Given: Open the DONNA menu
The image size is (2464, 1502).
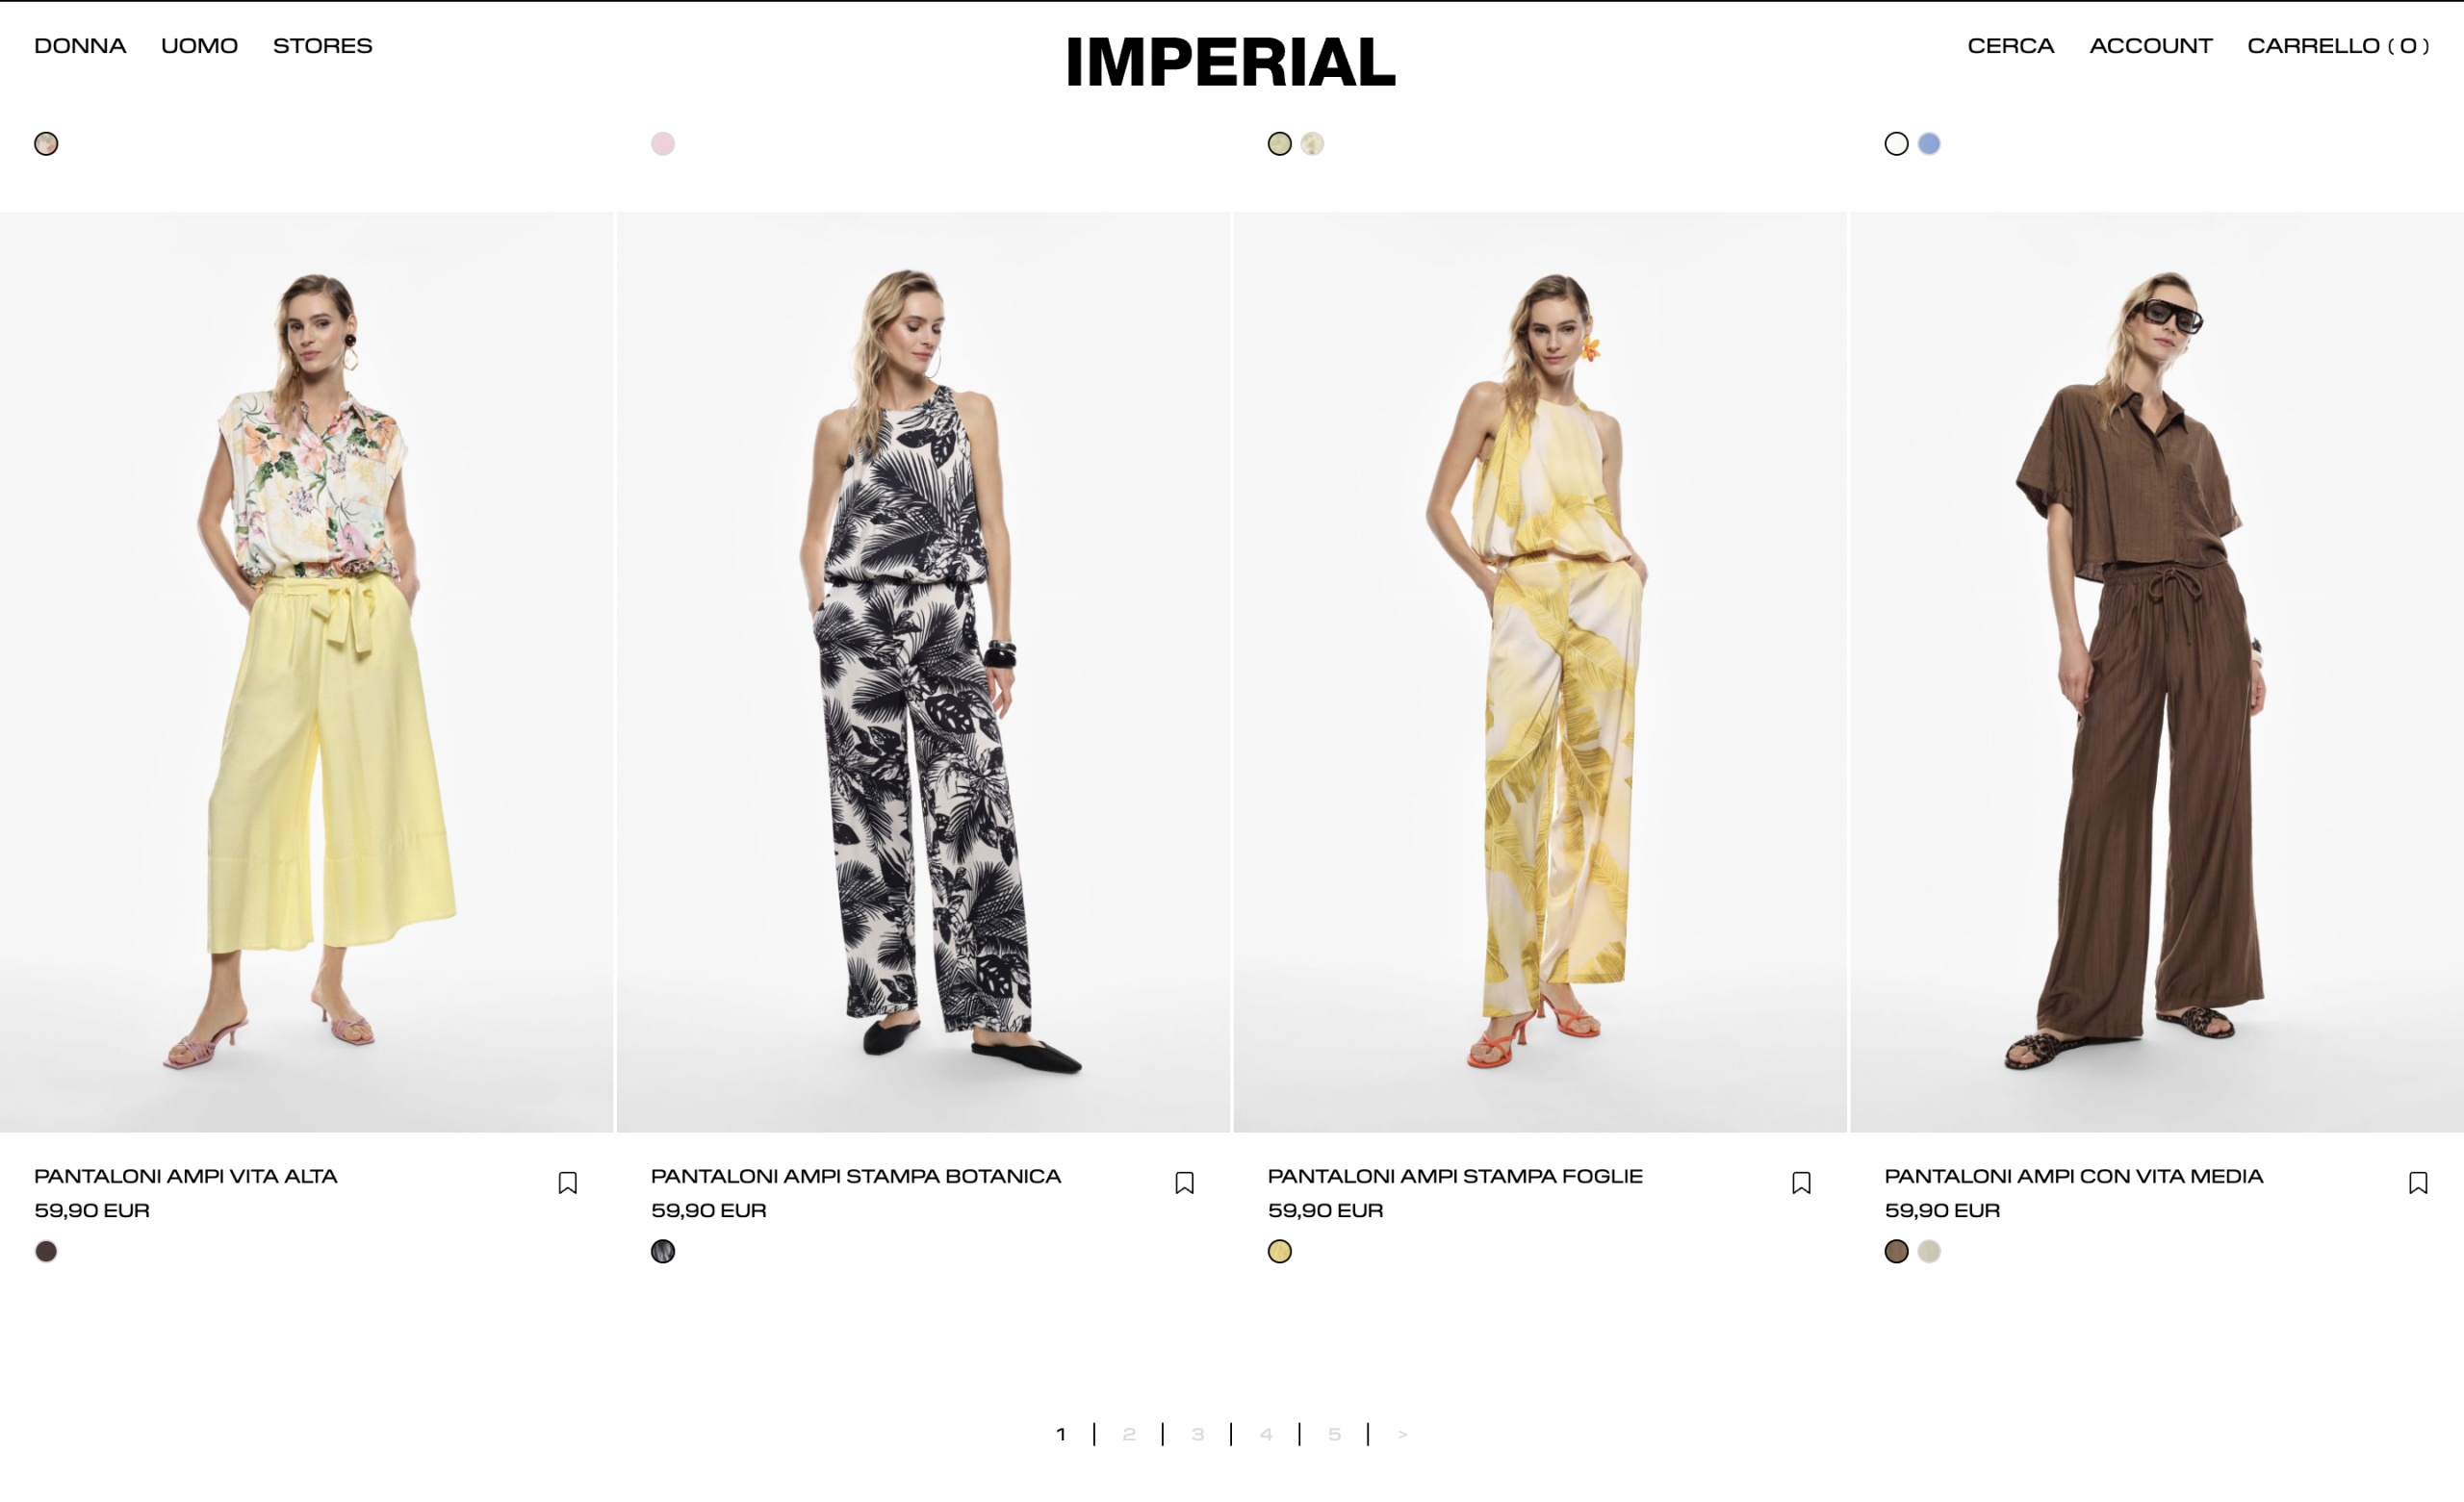Looking at the screenshot, I should coord(80,46).
